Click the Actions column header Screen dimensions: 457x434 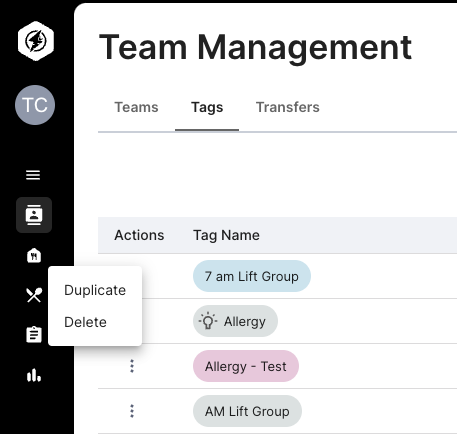139,235
